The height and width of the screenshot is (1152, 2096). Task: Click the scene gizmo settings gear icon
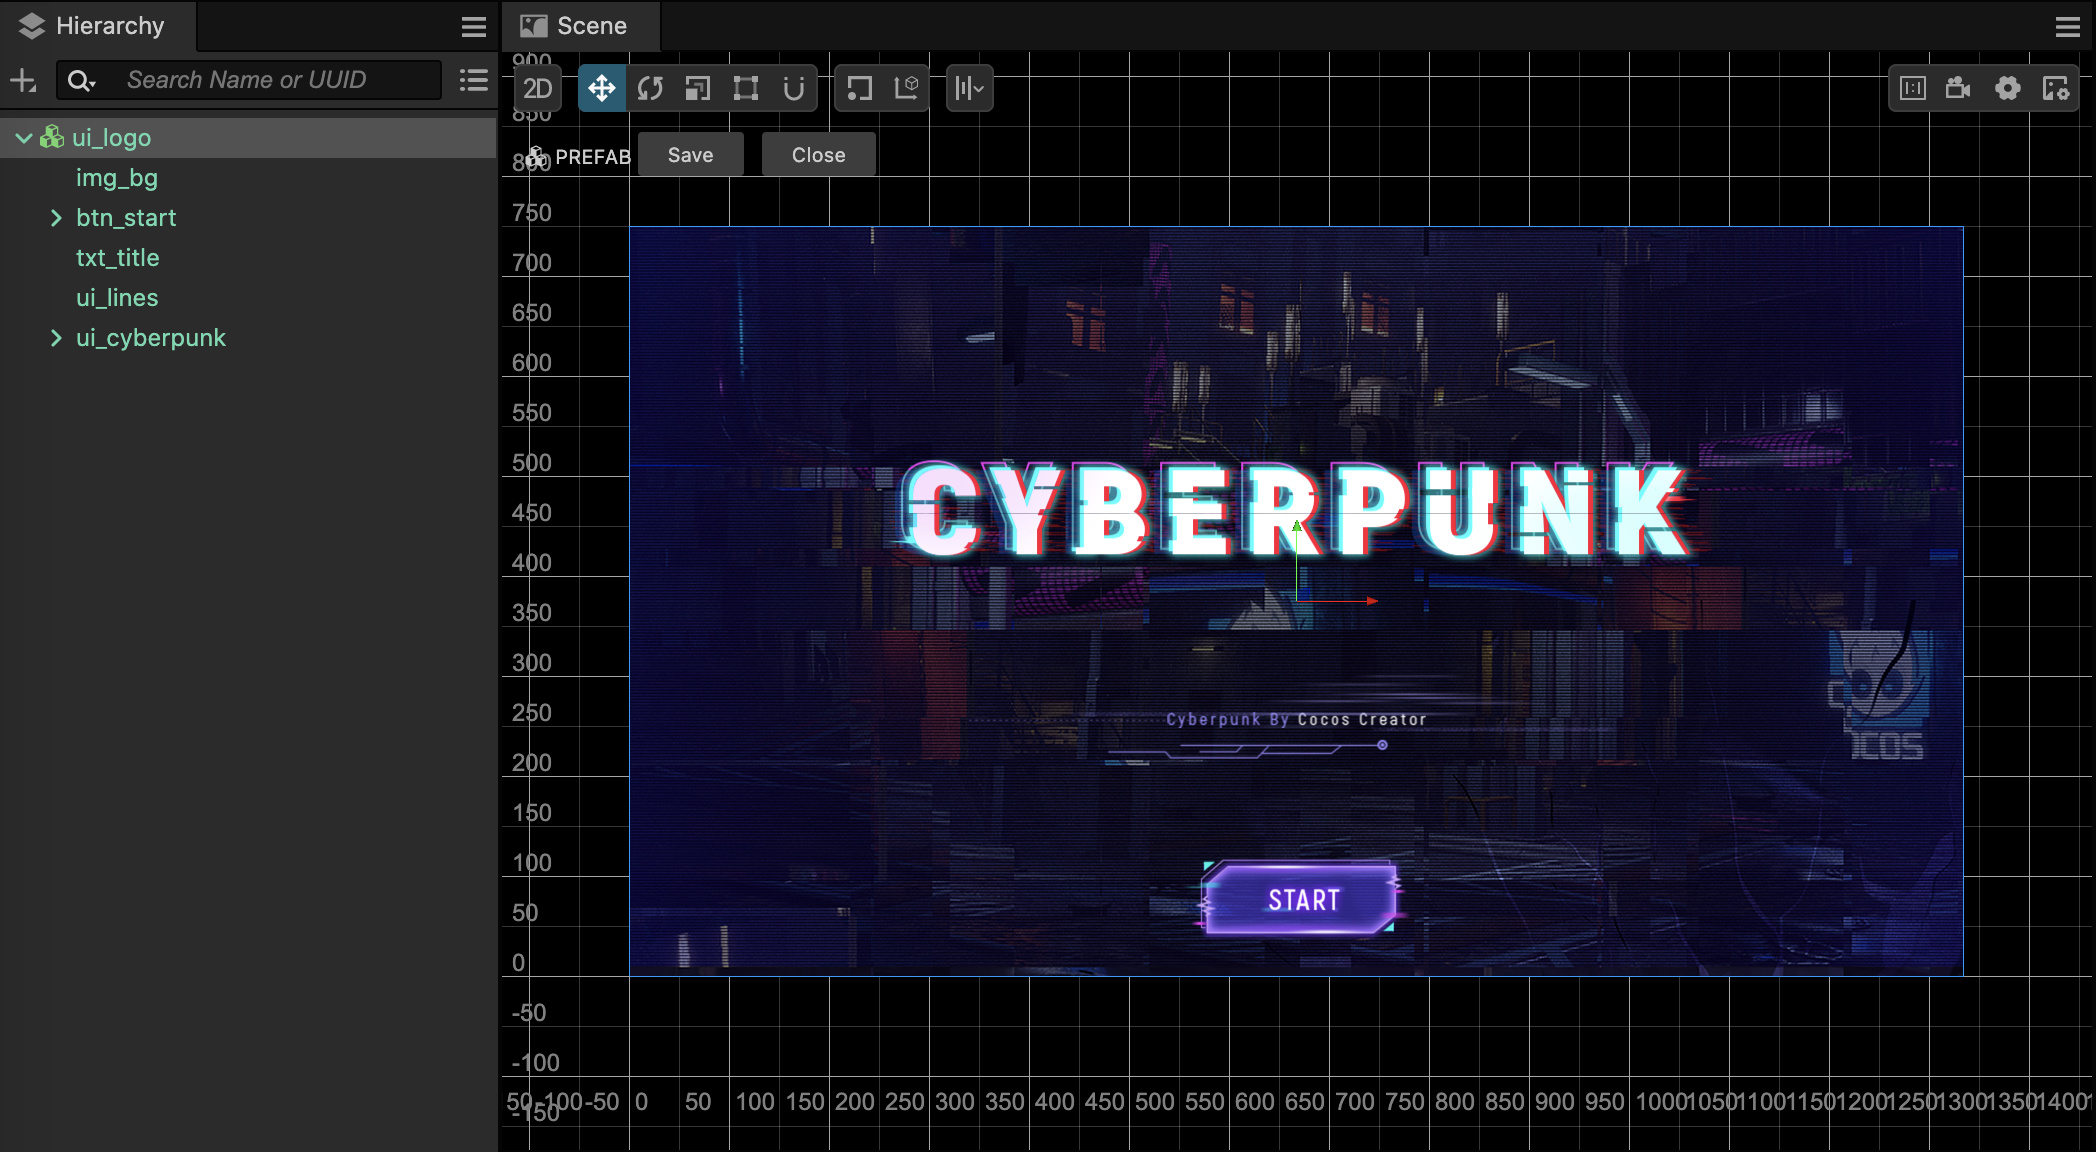2008,88
